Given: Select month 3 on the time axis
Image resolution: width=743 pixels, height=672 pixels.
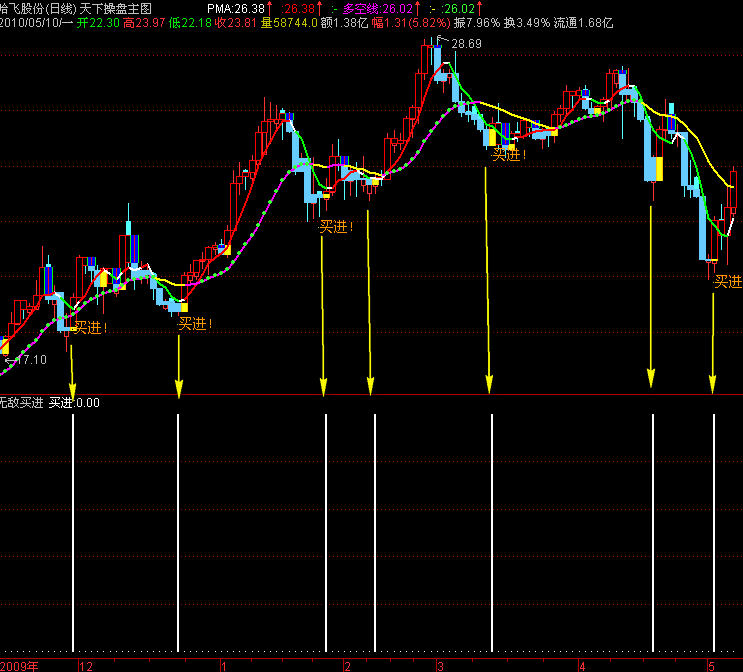Looking at the screenshot, I should click(x=440, y=666).
